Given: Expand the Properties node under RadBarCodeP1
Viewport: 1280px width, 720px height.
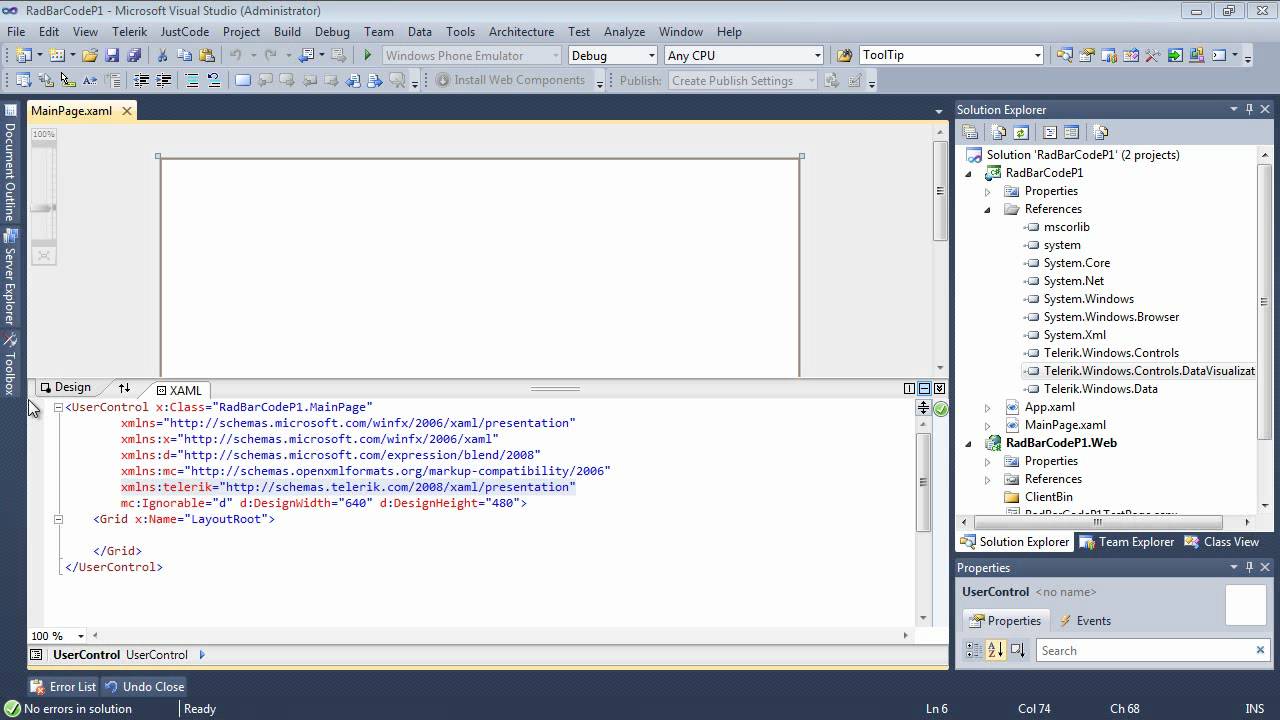Looking at the screenshot, I should coord(988,191).
